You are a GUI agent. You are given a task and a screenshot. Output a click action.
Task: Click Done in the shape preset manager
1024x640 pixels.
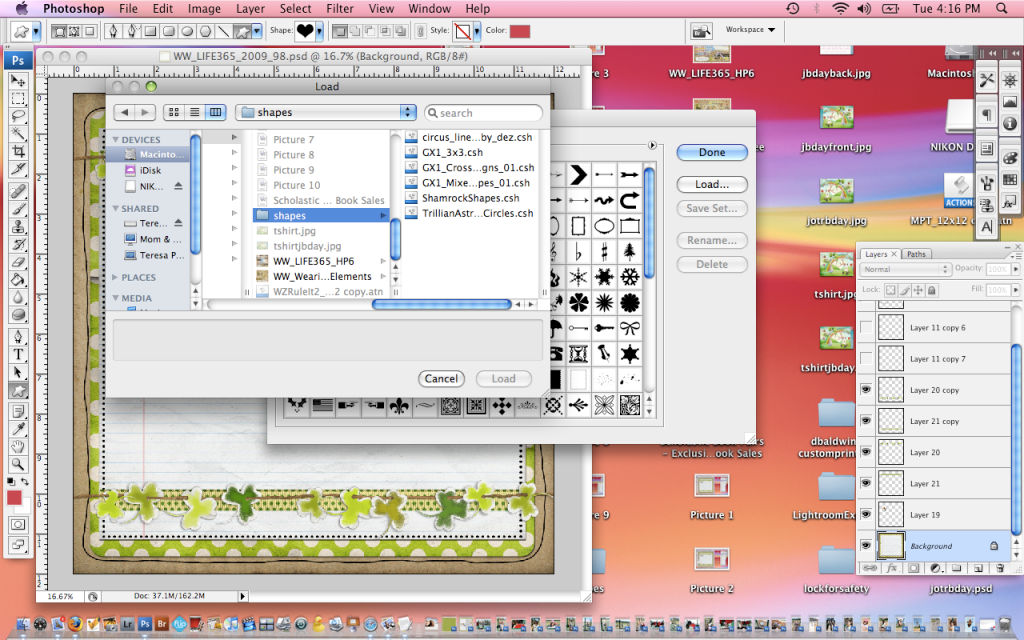coord(712,152)
